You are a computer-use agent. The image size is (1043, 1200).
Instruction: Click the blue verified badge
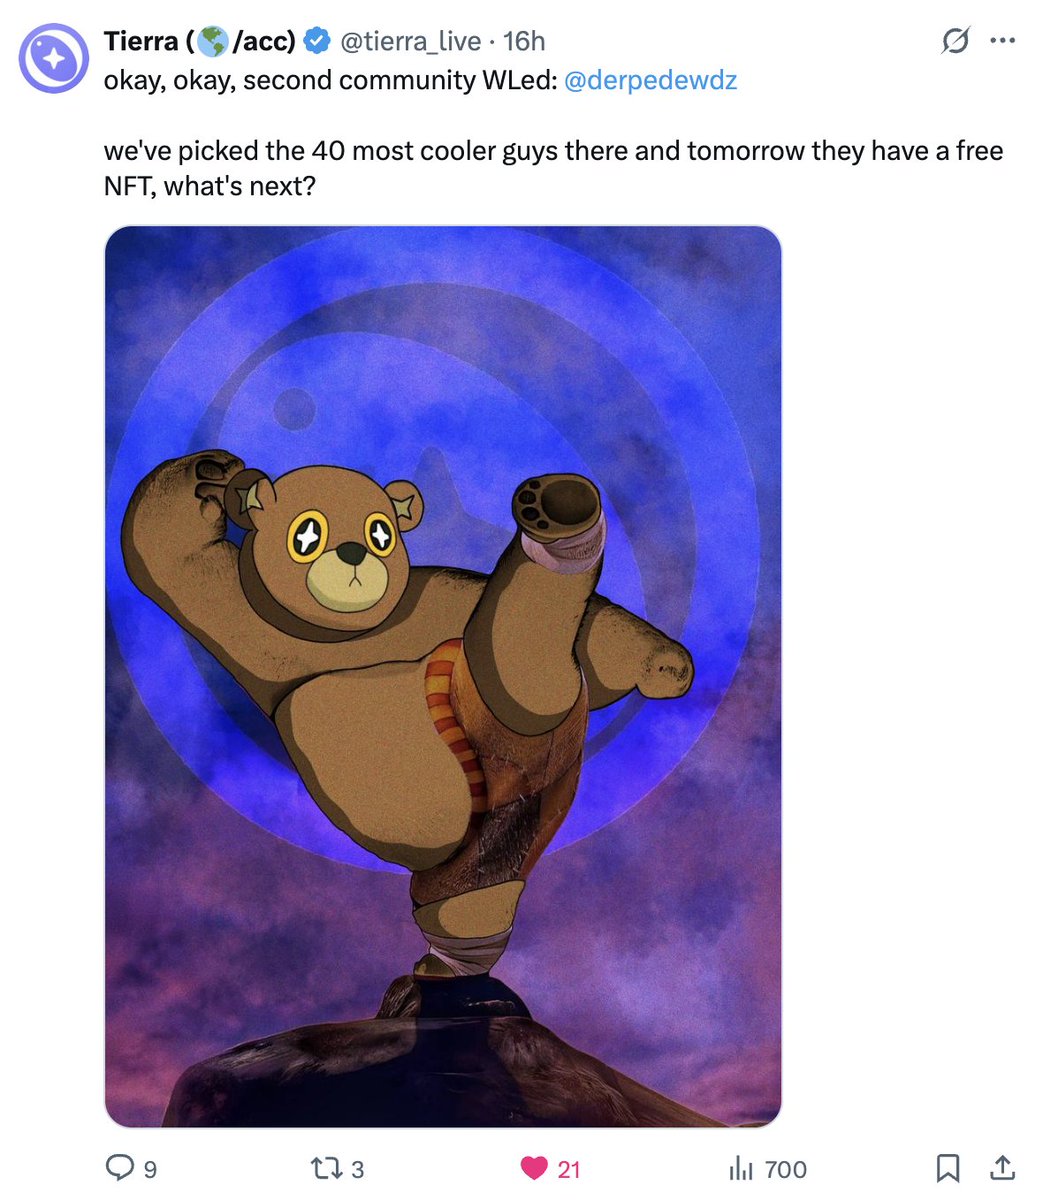318,42
